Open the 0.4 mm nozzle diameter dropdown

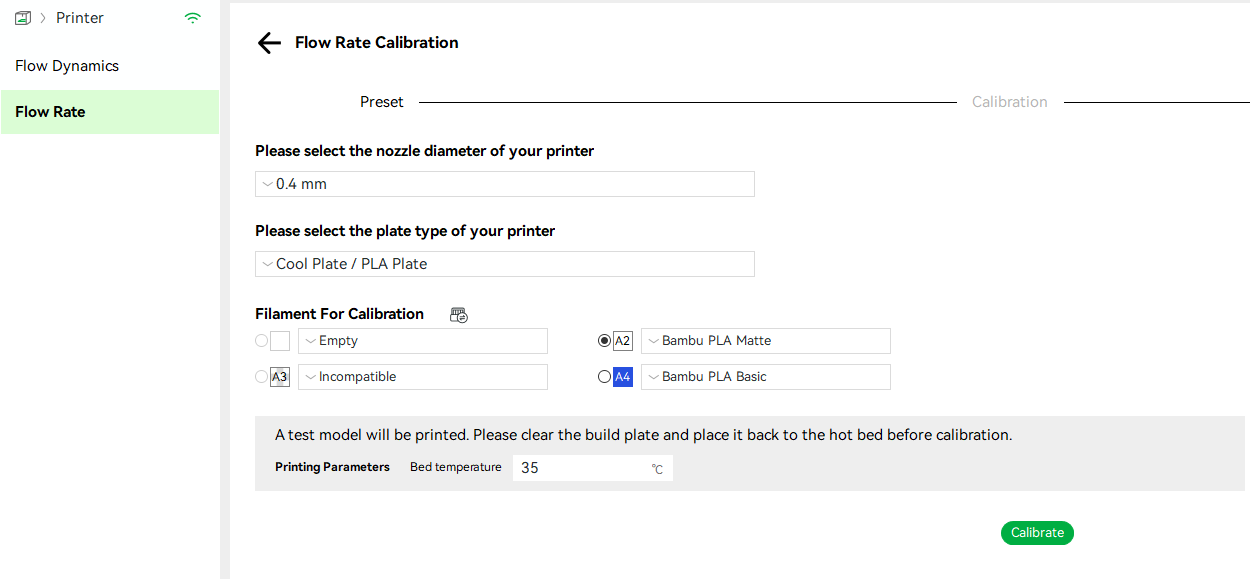click(x=505, y=184)
